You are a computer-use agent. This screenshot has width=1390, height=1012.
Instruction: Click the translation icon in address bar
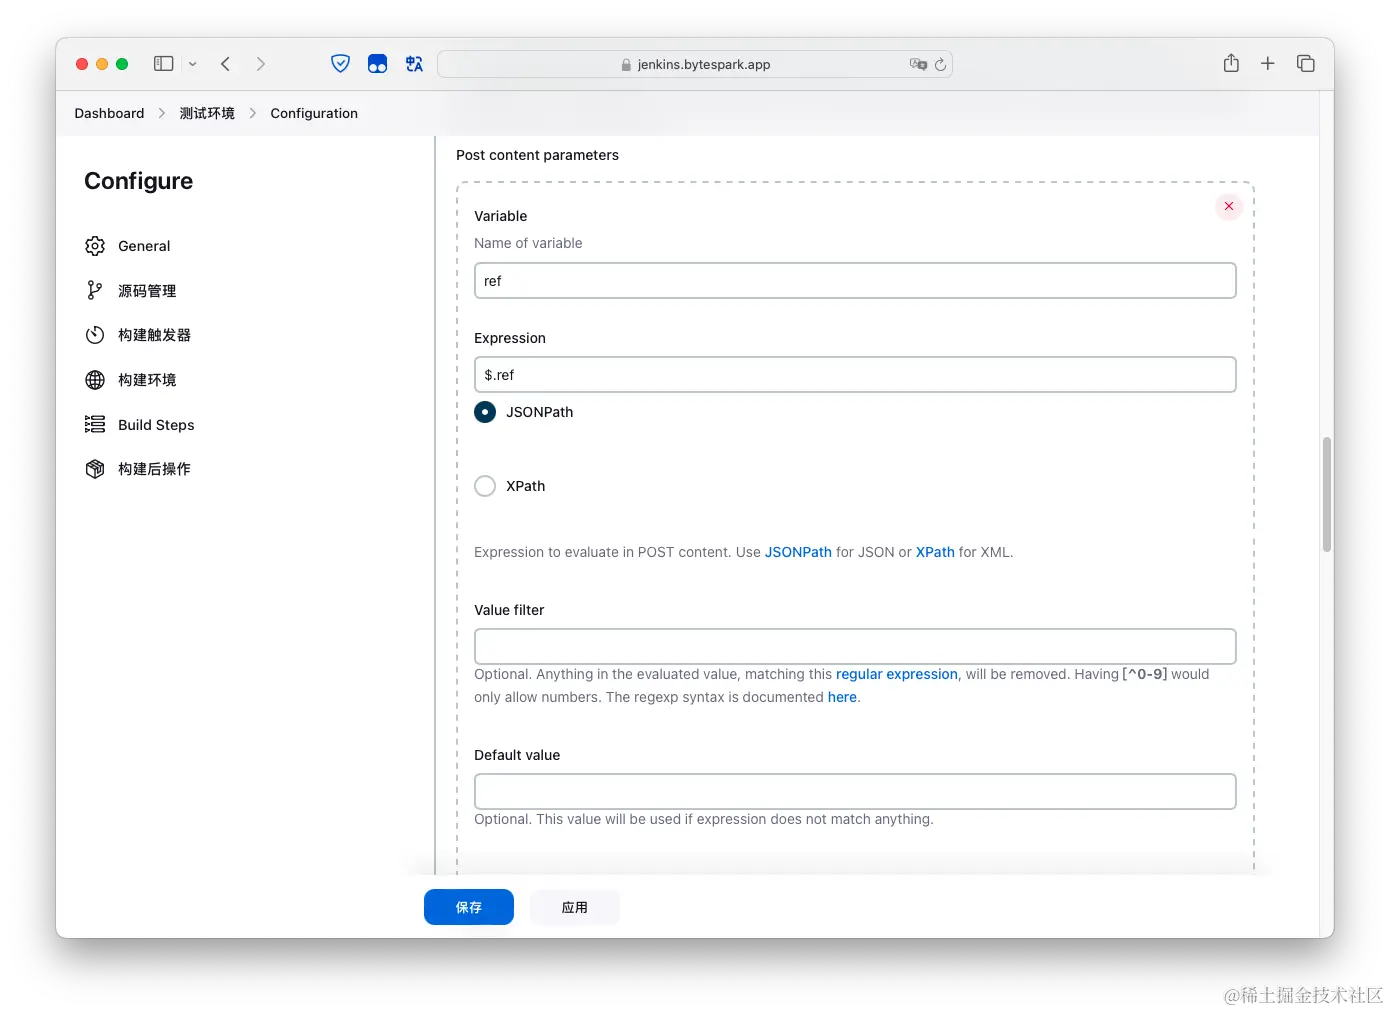point(918,64)
